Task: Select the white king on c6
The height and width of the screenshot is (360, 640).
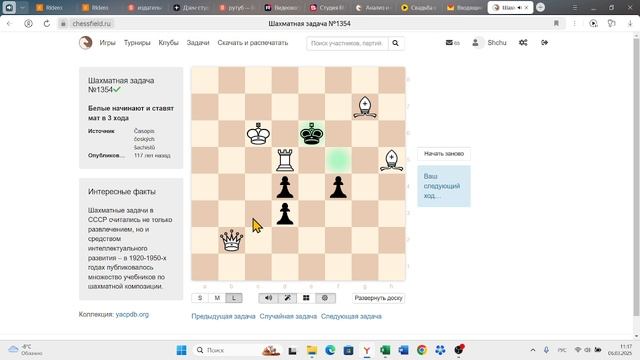Action: tap(258, 133)
